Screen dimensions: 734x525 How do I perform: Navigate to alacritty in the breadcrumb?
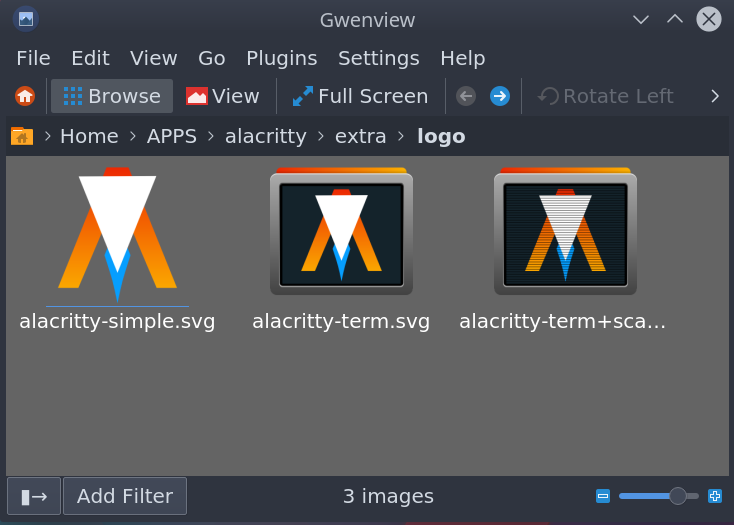click(266, 136)
